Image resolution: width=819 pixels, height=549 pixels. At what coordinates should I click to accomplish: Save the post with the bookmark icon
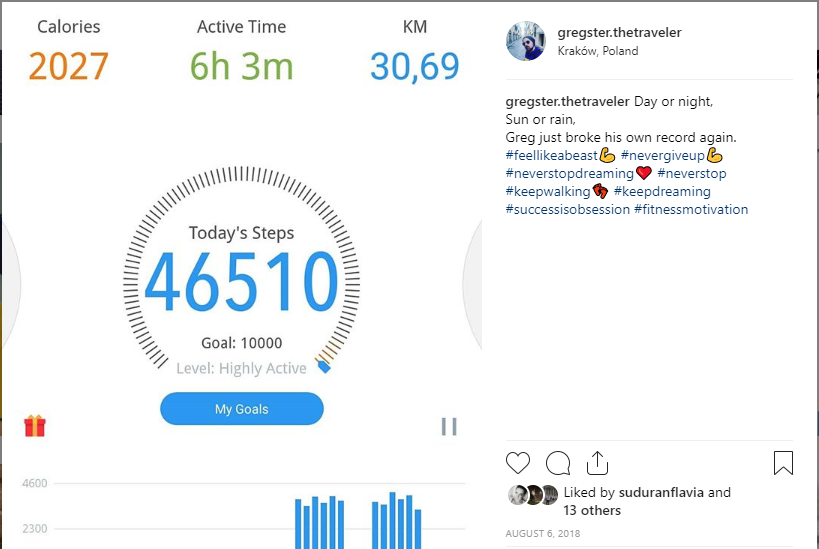click(x=783, y=463)
